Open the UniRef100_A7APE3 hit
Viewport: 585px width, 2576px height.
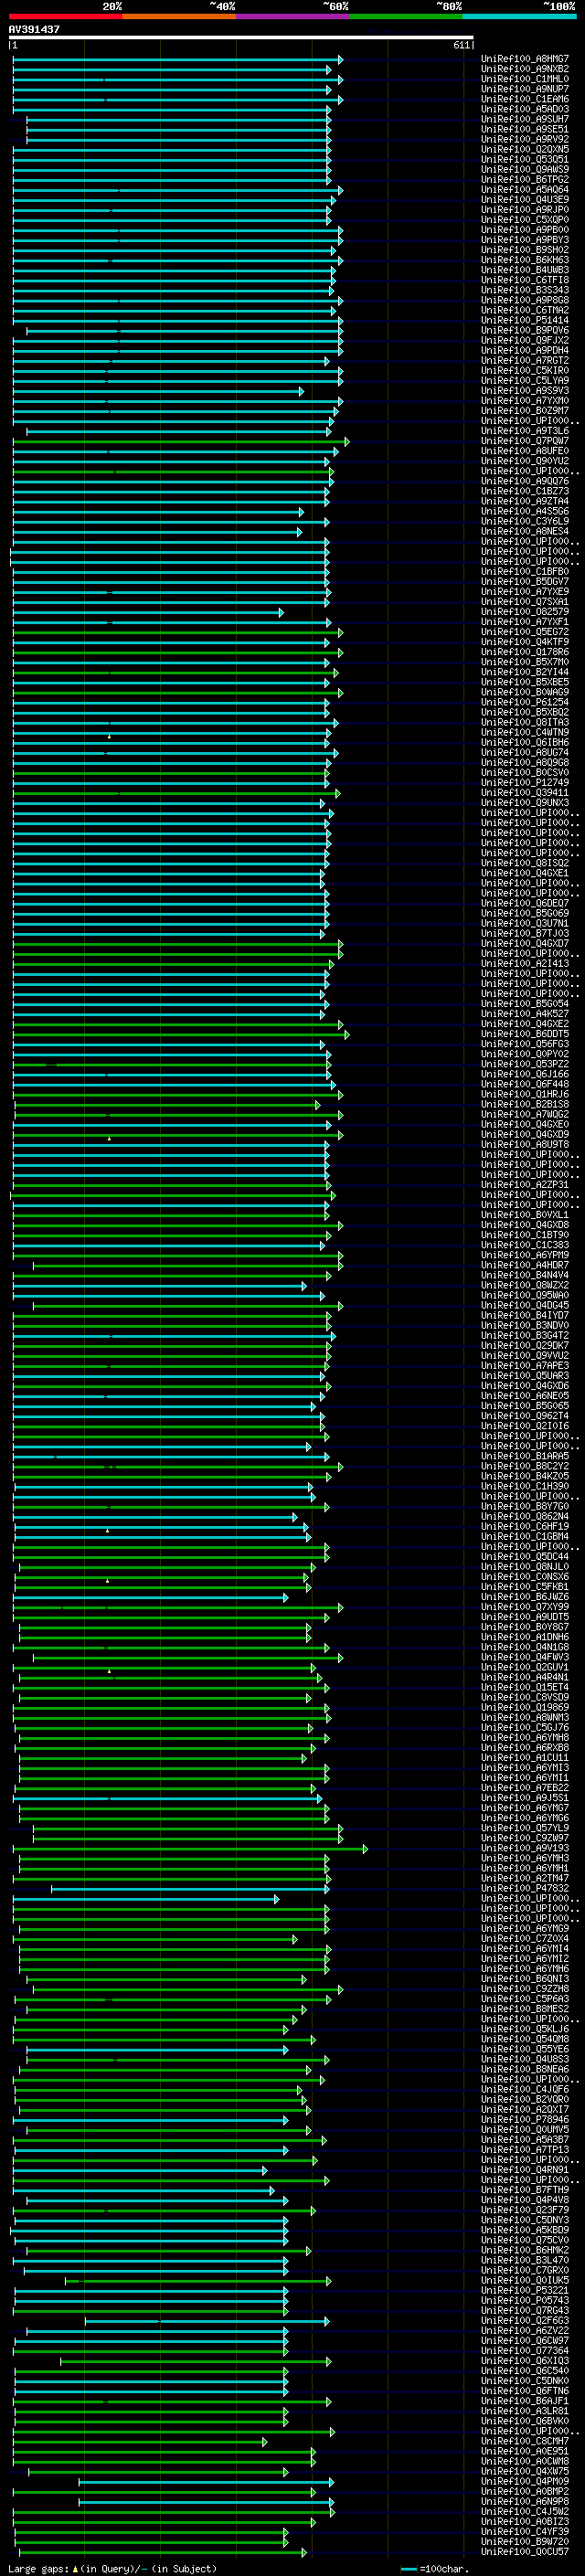(525, 1365)
